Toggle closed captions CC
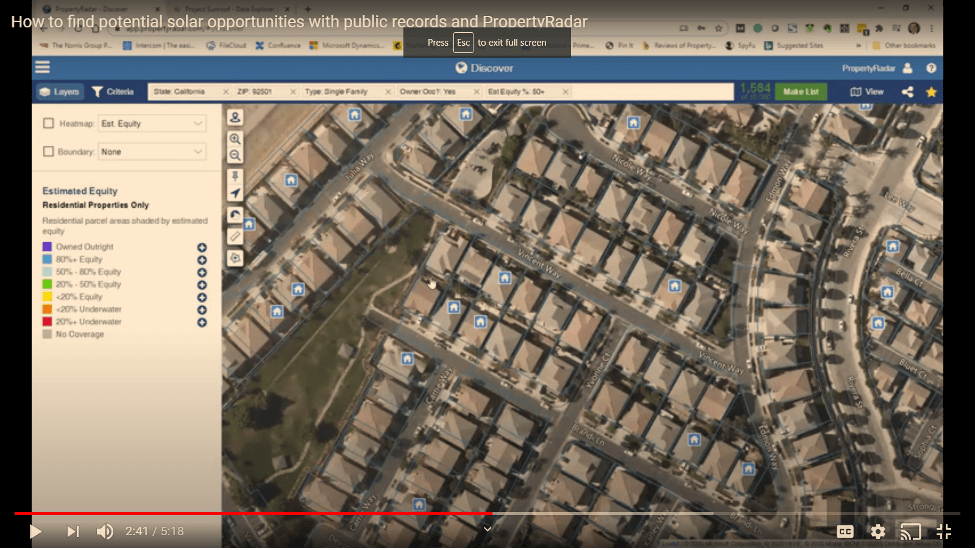977x550 pixels. pyautogui.click(x=845, y=531)
